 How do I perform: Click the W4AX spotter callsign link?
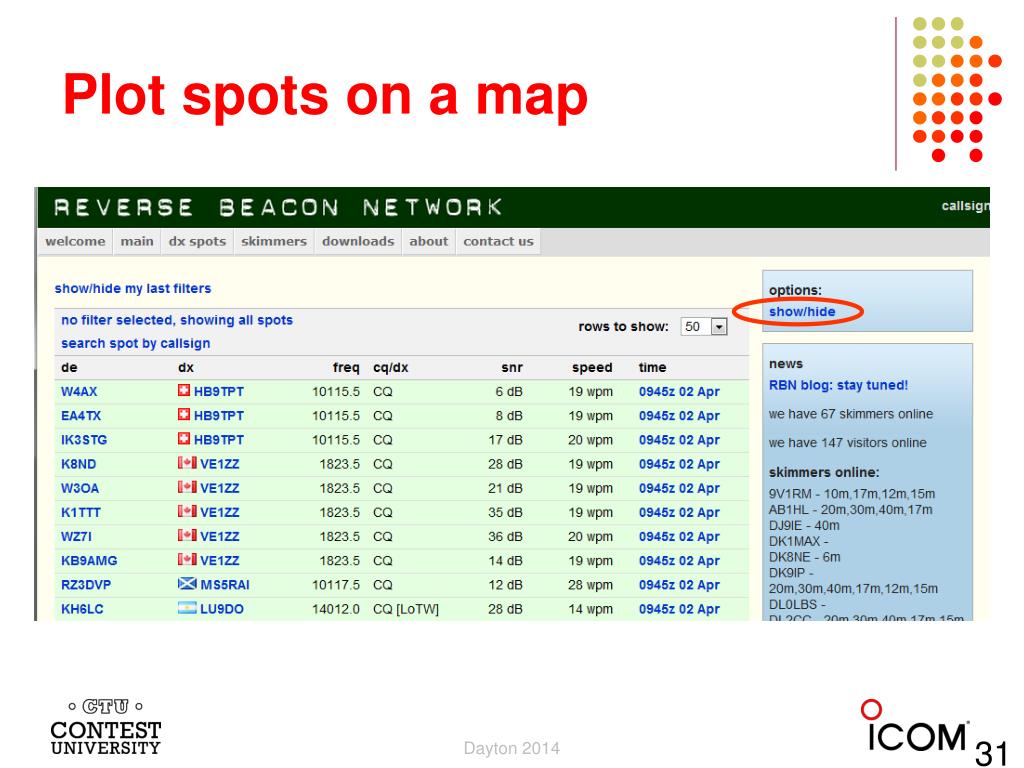[79, 391]
